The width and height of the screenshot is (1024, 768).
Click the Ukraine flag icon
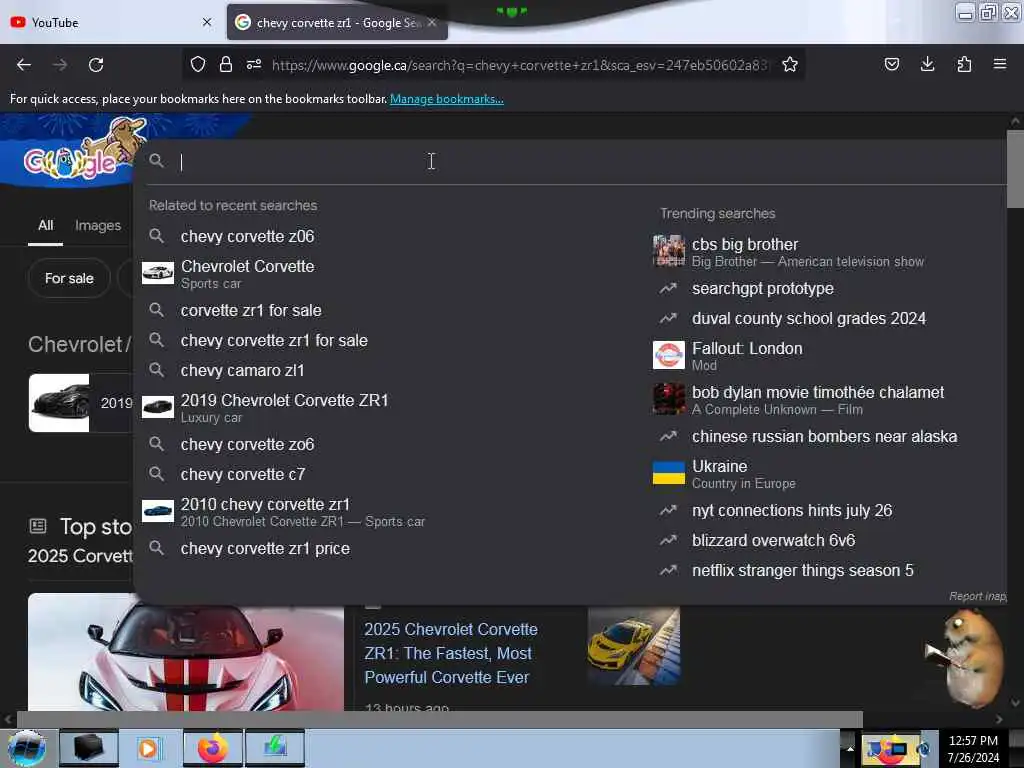pyautogui.click(x=669, y=473)
